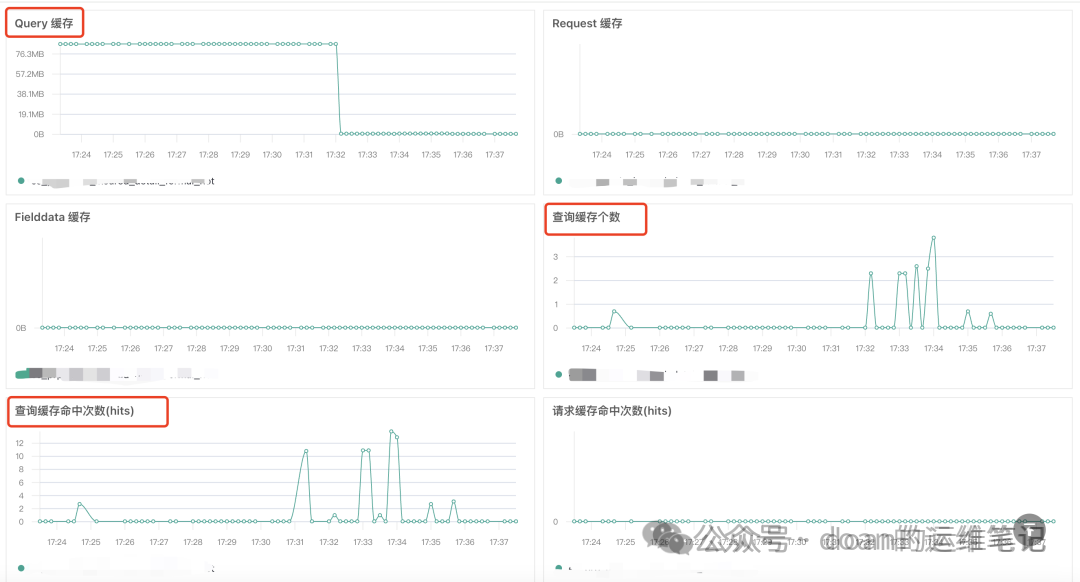
Task: Click the 19.1MB y-axis label
Action: tap(31, 114)
